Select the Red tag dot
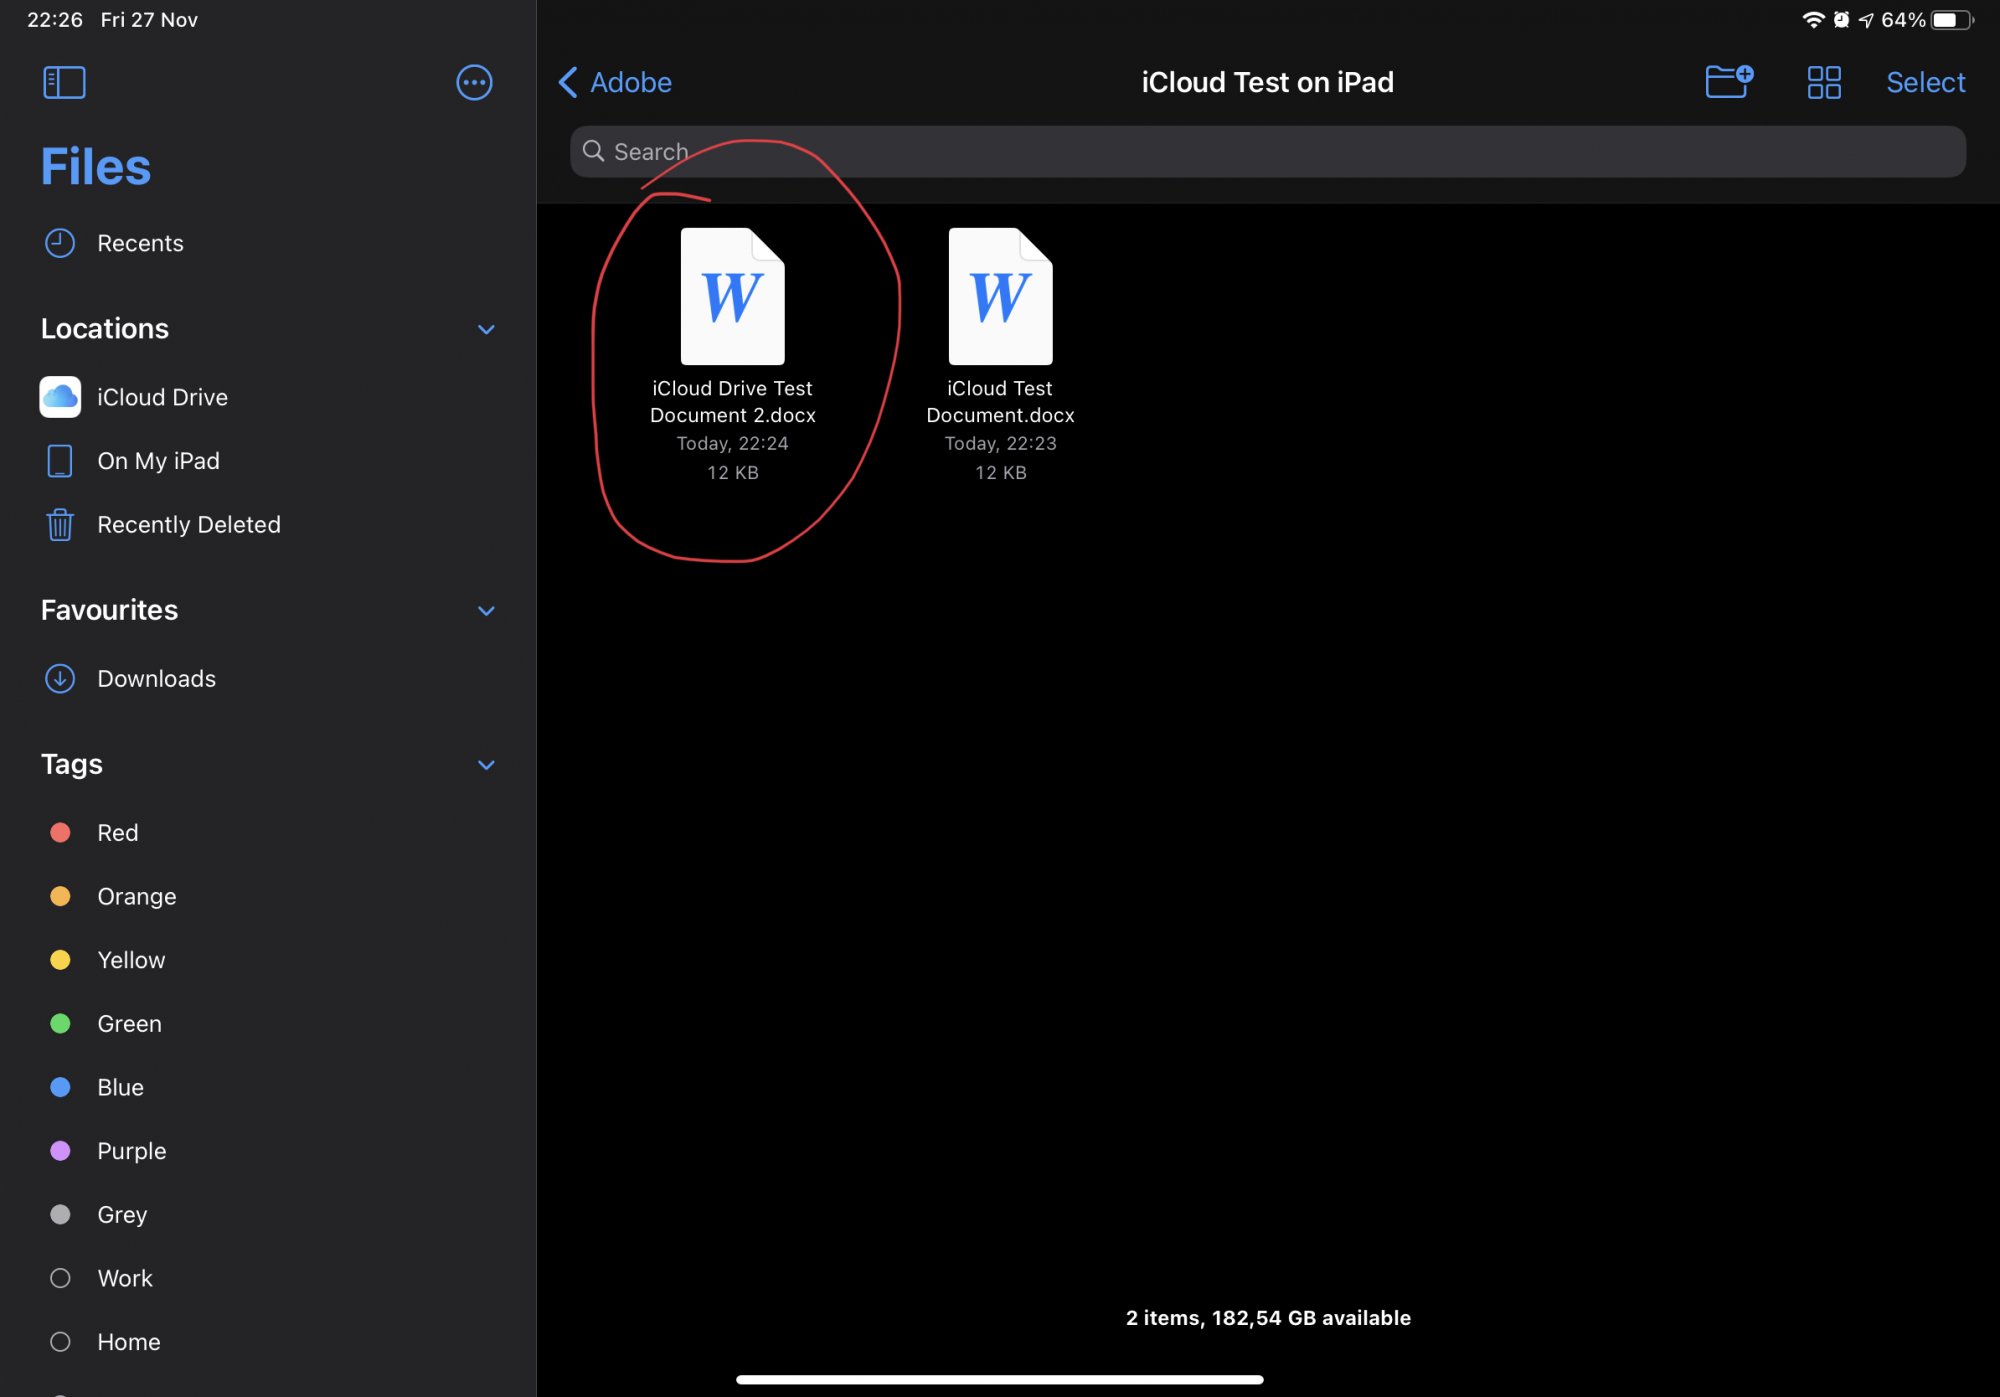The width and height of the screenshot is (2000, 1397). (60, 832)
